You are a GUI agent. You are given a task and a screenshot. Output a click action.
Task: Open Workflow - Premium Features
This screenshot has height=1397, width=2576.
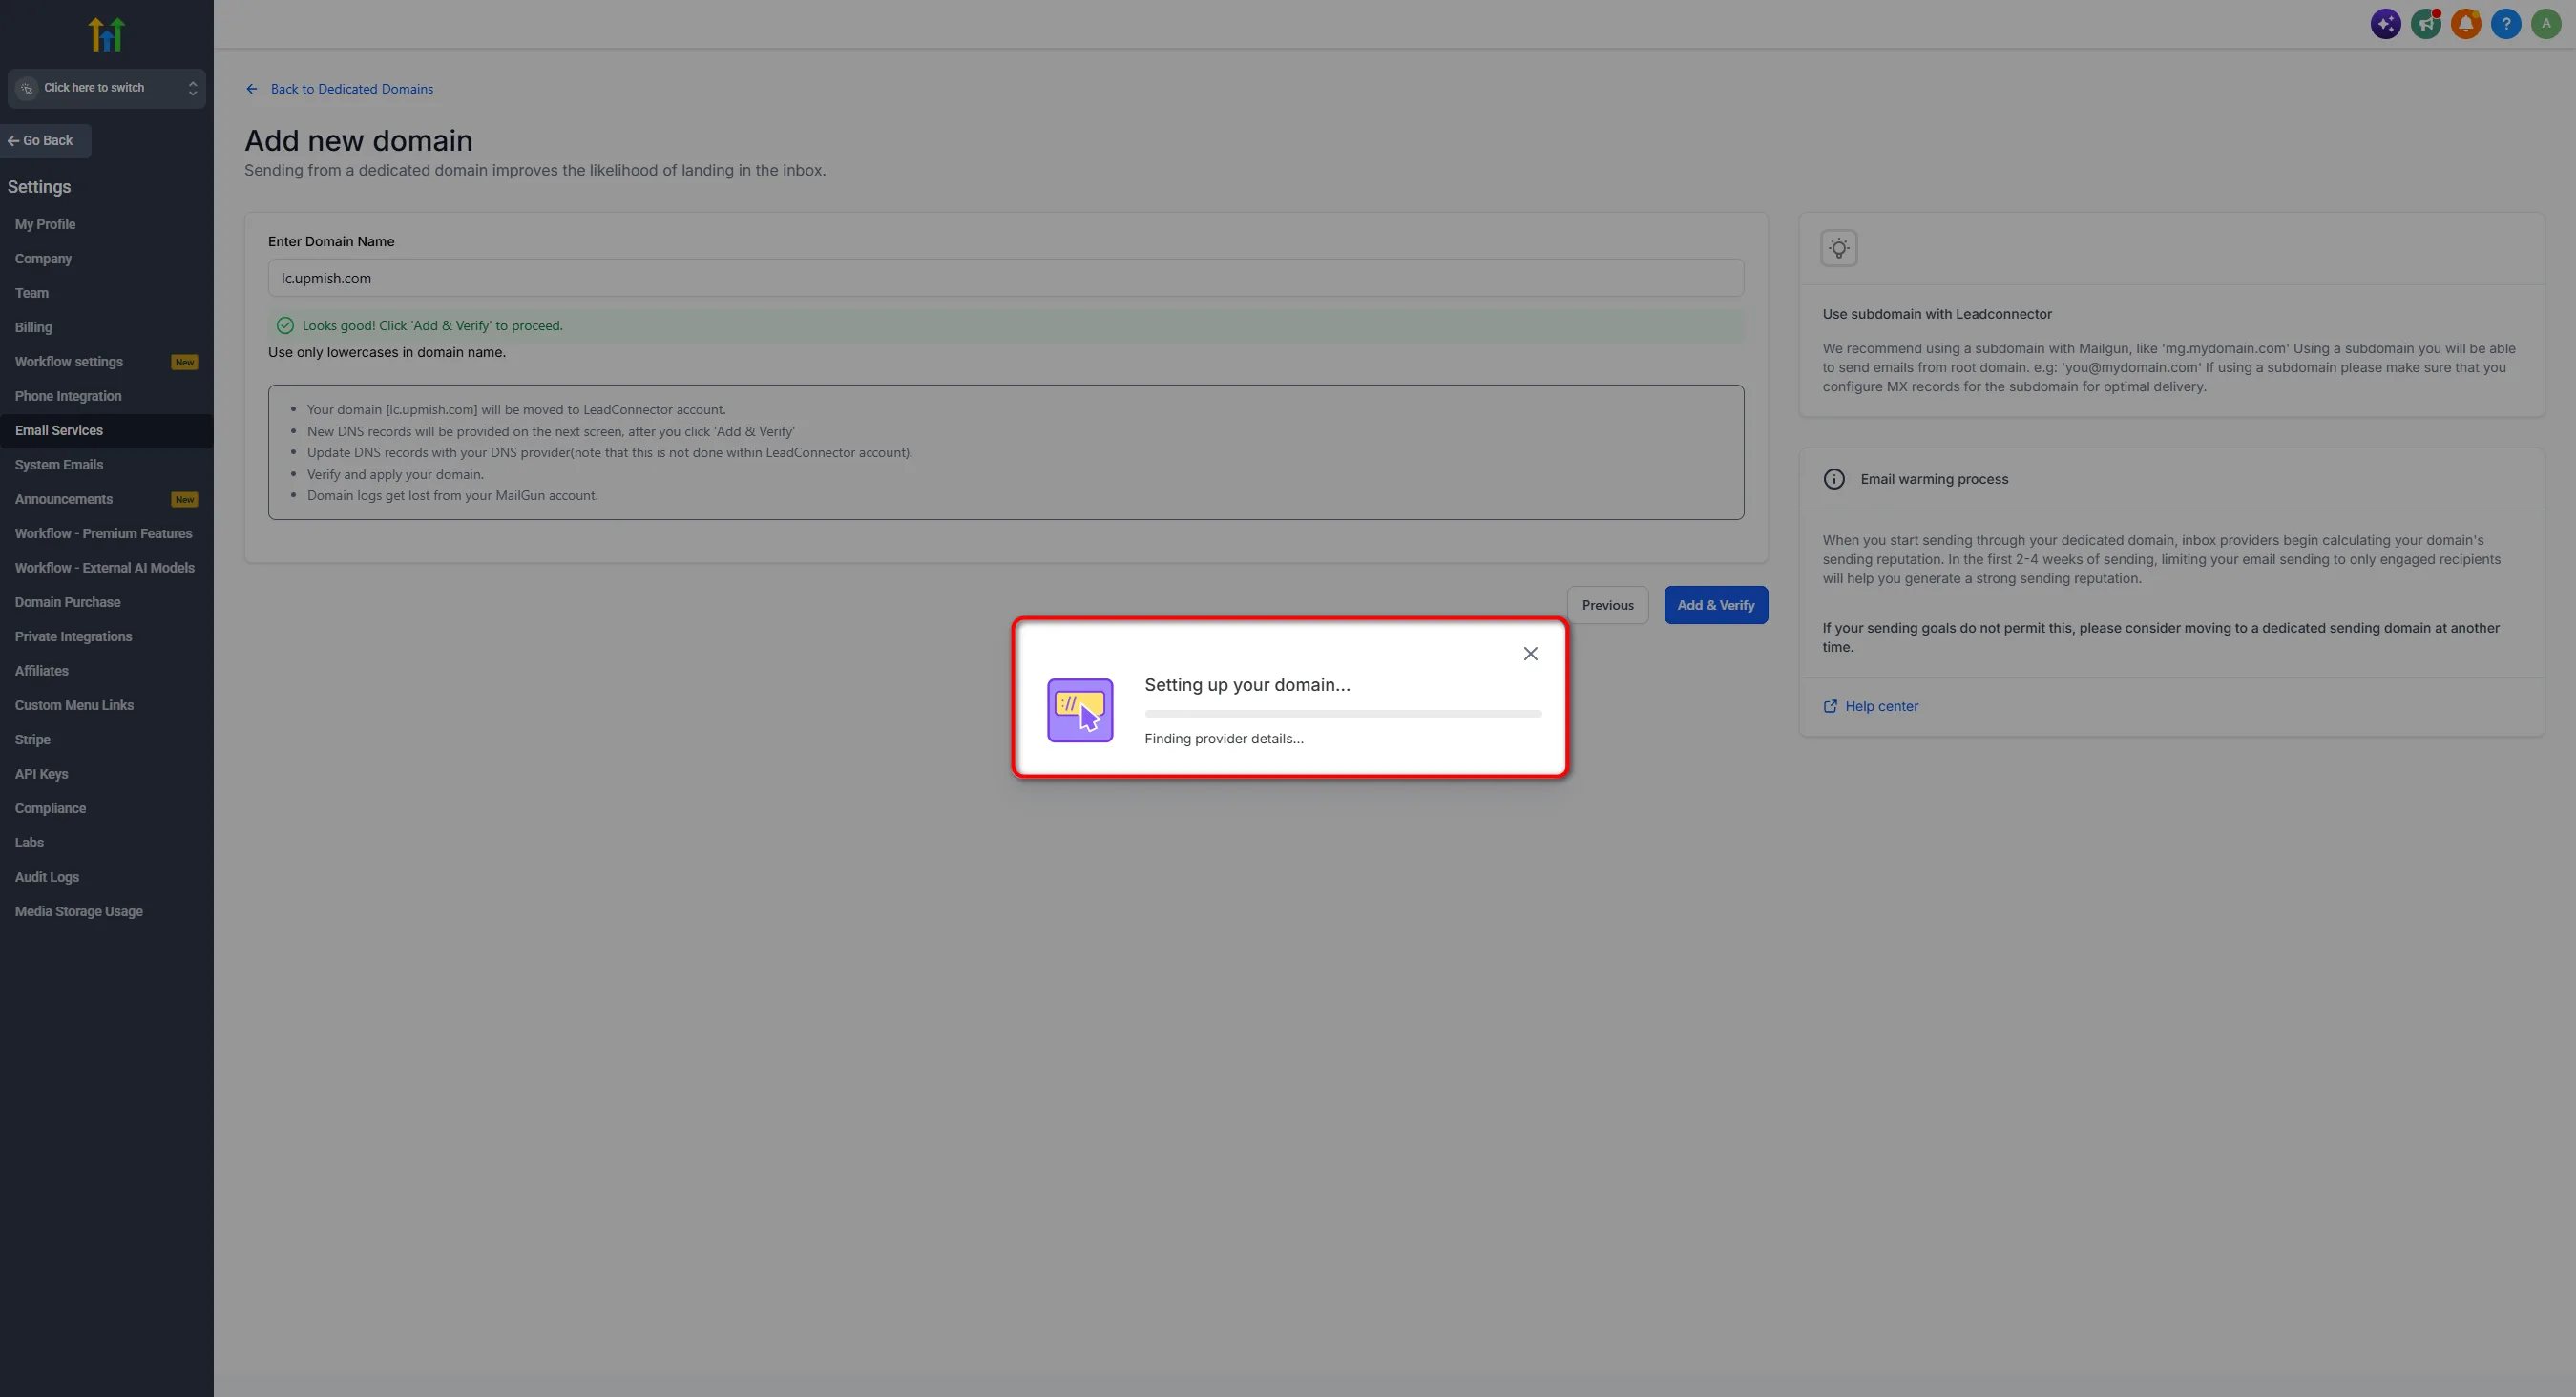coord(106,534)
